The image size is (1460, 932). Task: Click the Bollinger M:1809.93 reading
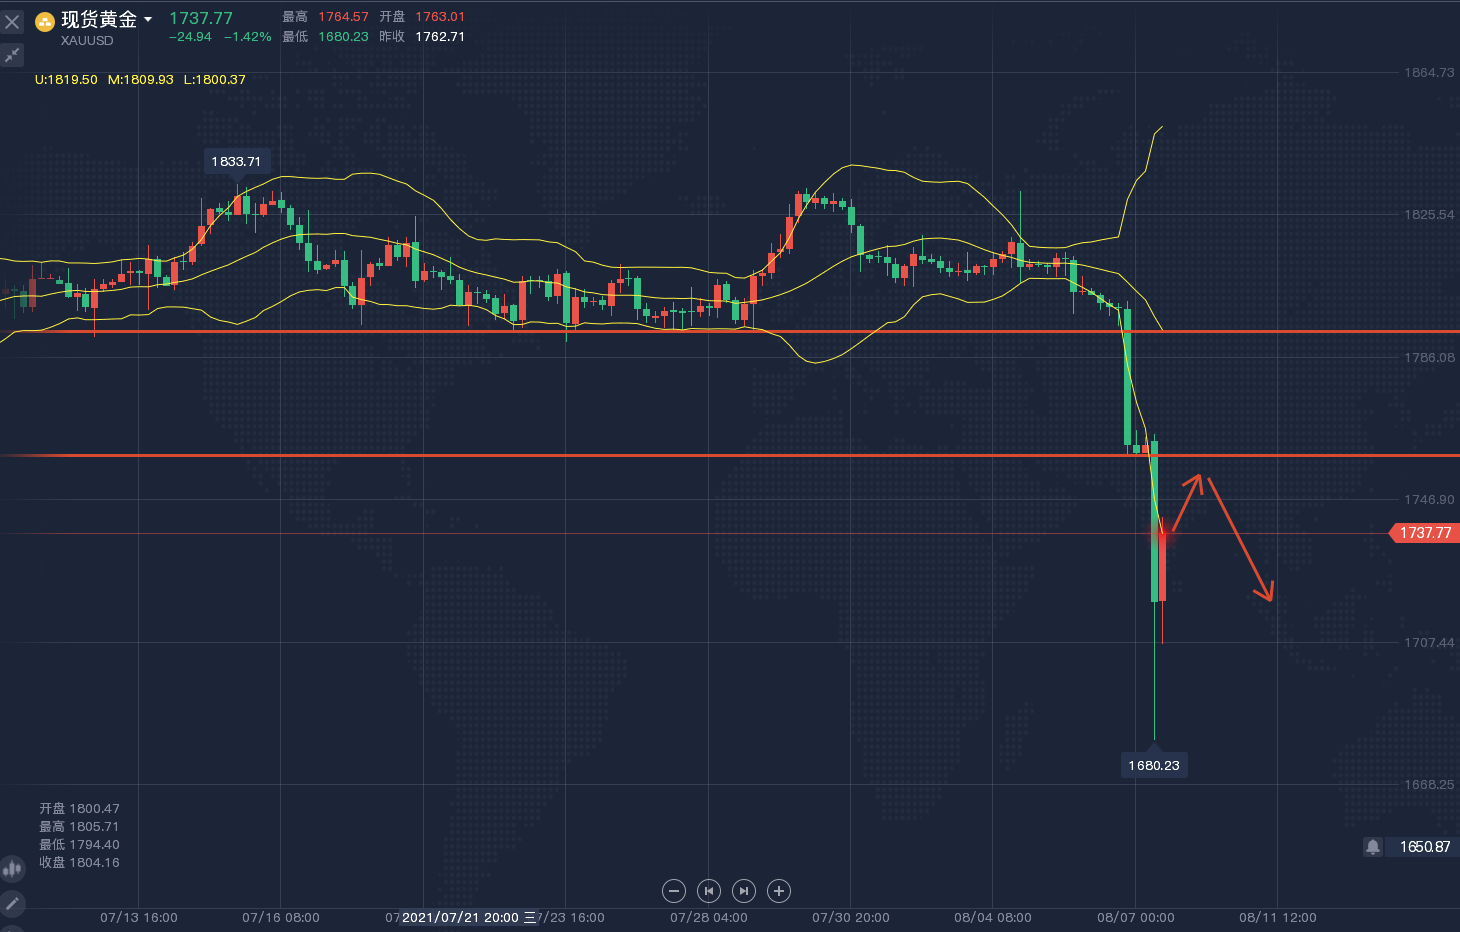pos(141,80)
